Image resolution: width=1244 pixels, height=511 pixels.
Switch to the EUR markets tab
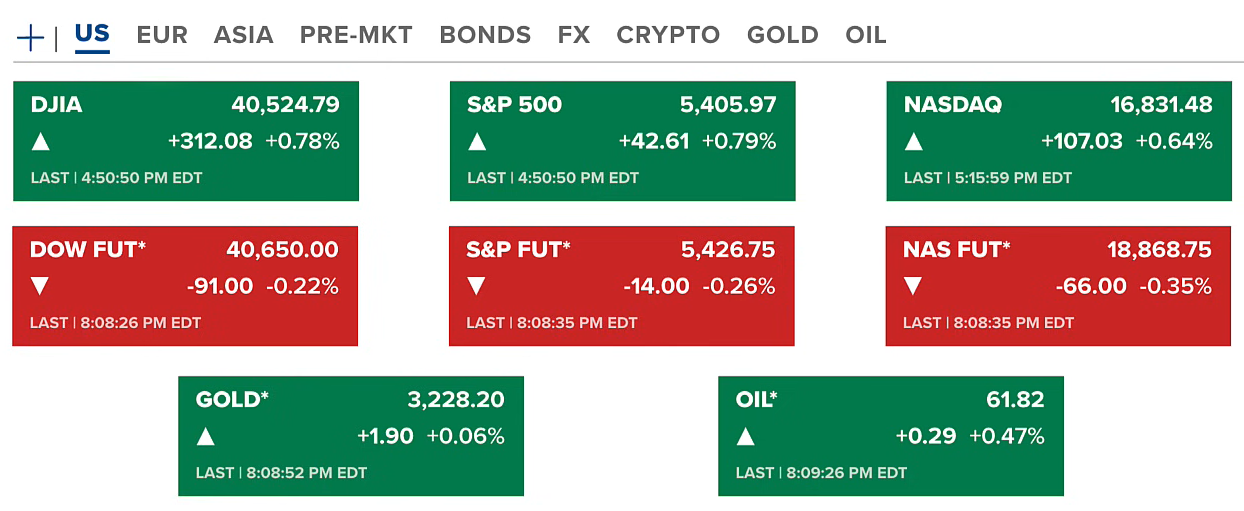[x=162, y=35]
